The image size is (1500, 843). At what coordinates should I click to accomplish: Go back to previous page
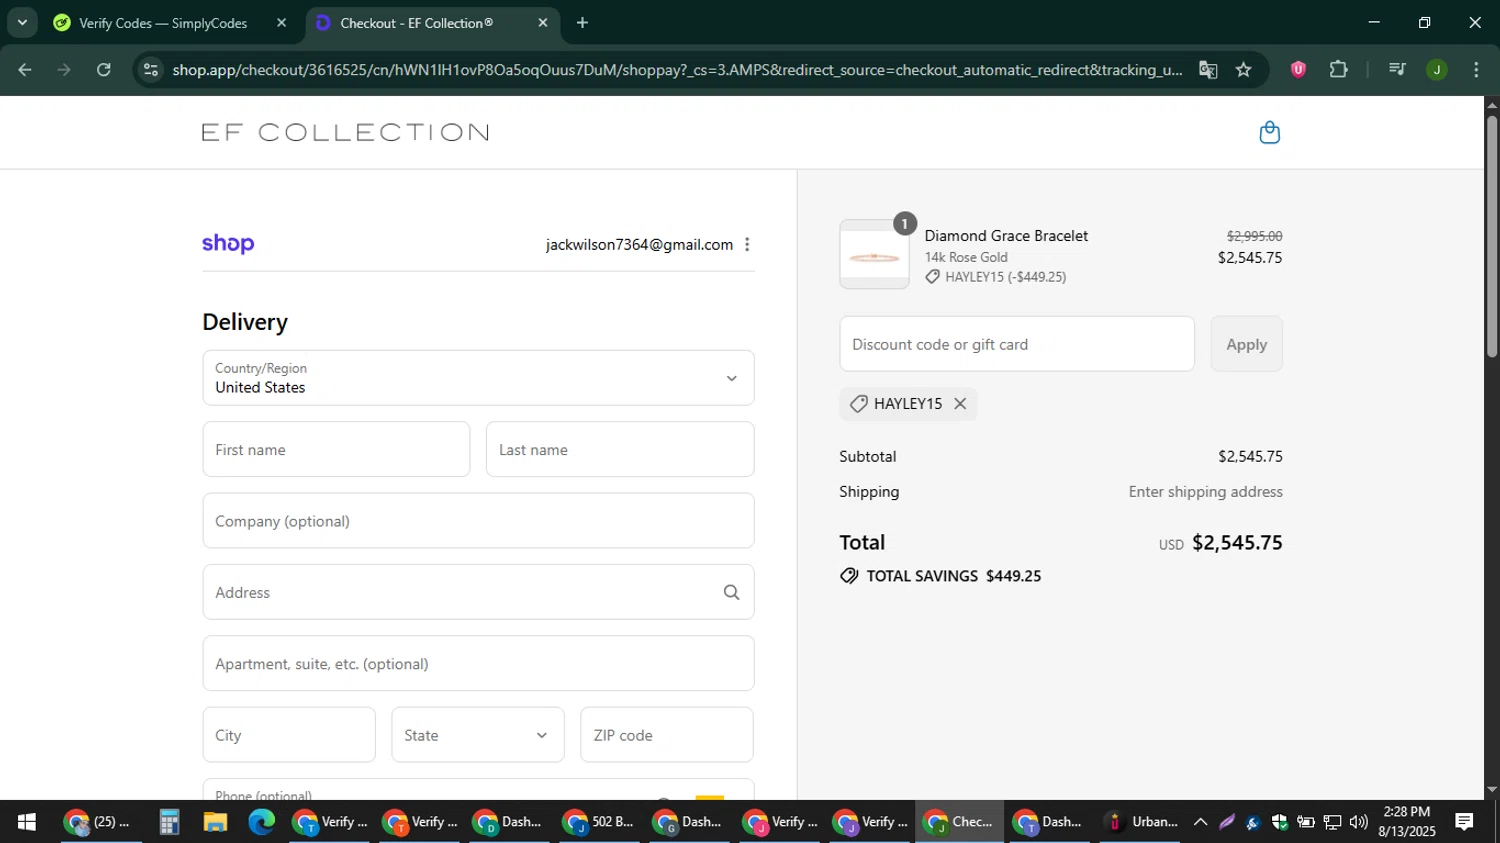point(25,70)
